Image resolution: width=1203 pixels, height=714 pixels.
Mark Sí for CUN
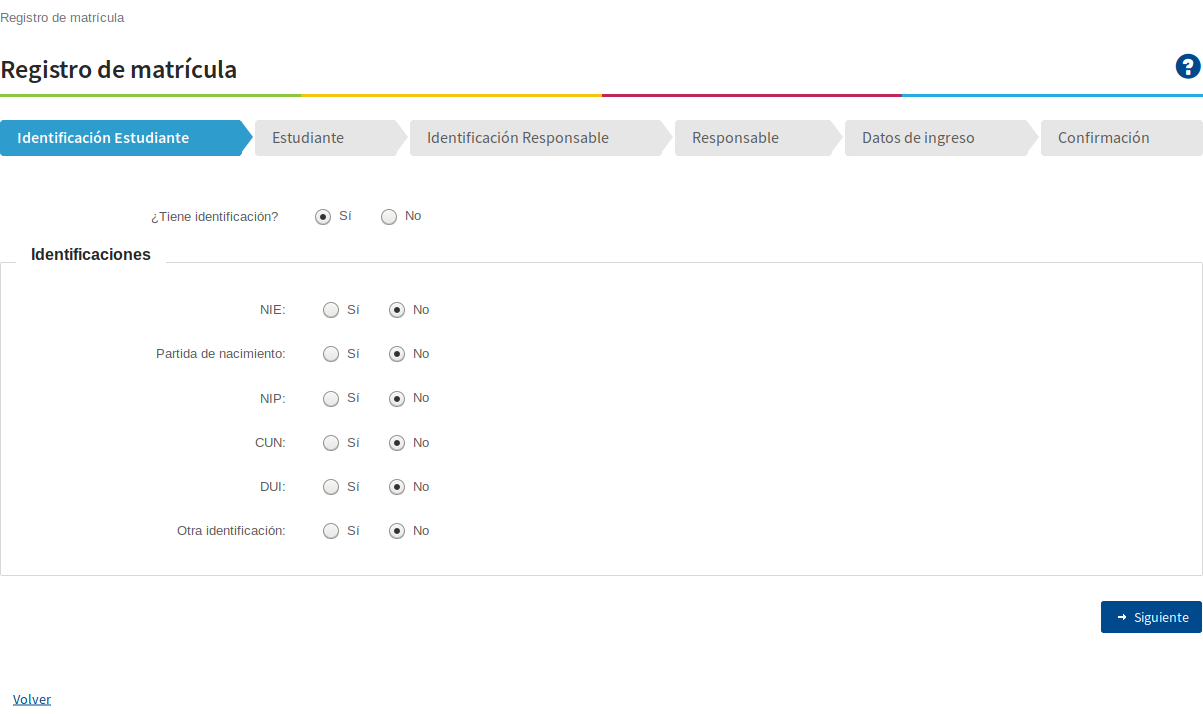point(331,443)
